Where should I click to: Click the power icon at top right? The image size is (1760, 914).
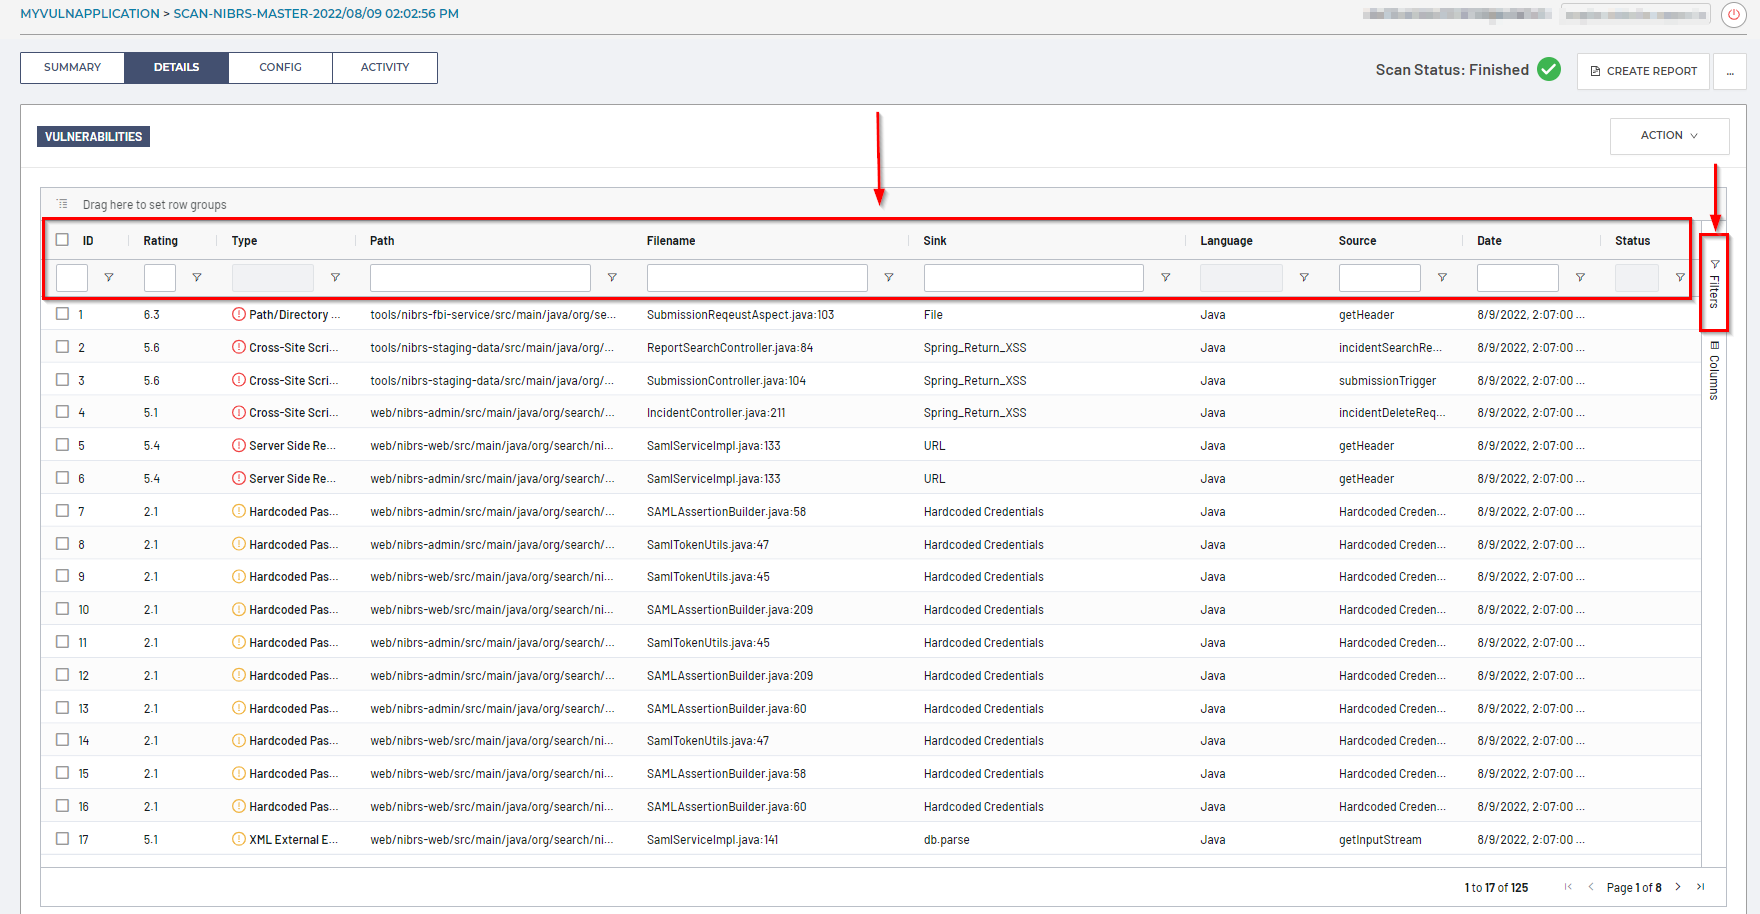point(1733,15)
